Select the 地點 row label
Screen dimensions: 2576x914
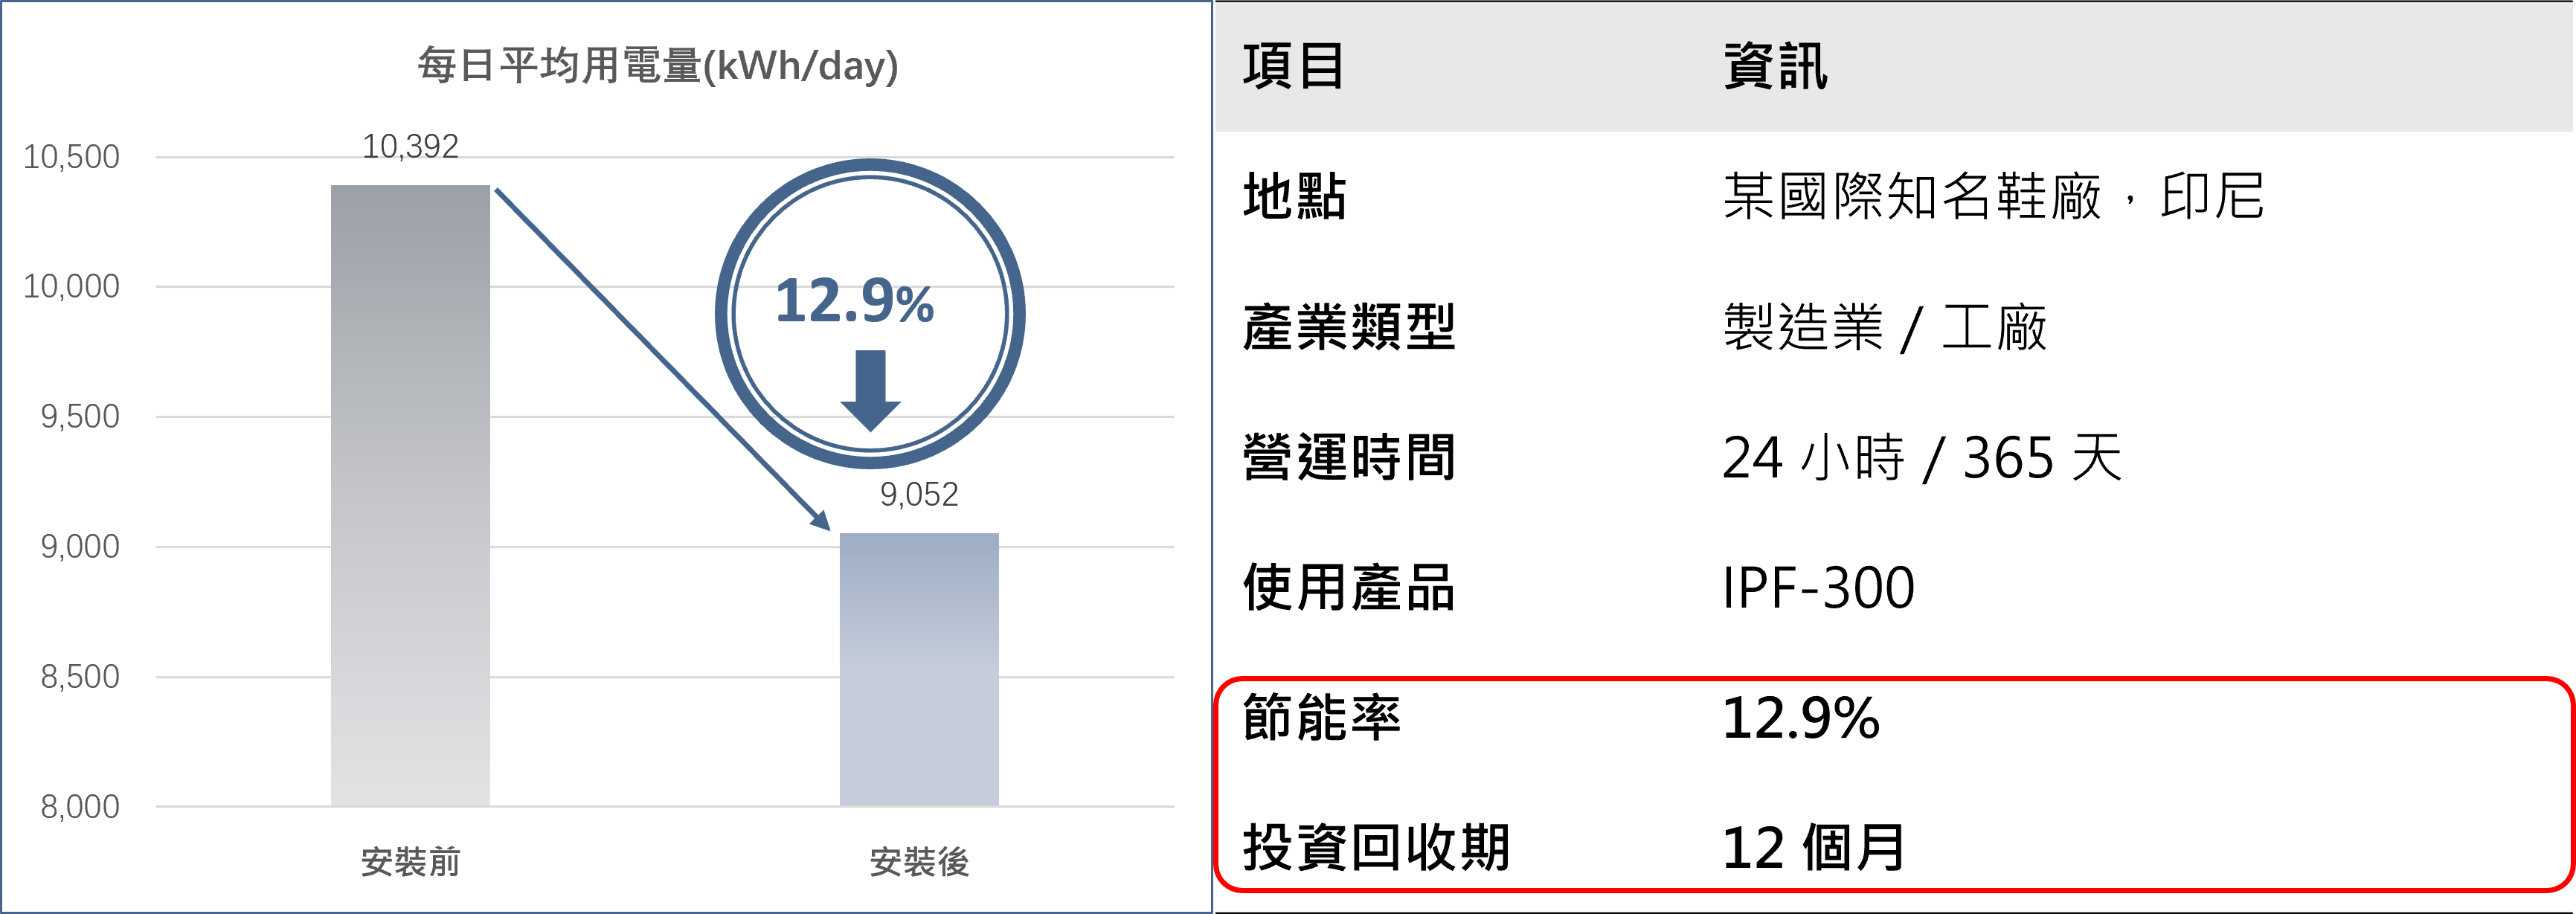[x=1294, y=196]
